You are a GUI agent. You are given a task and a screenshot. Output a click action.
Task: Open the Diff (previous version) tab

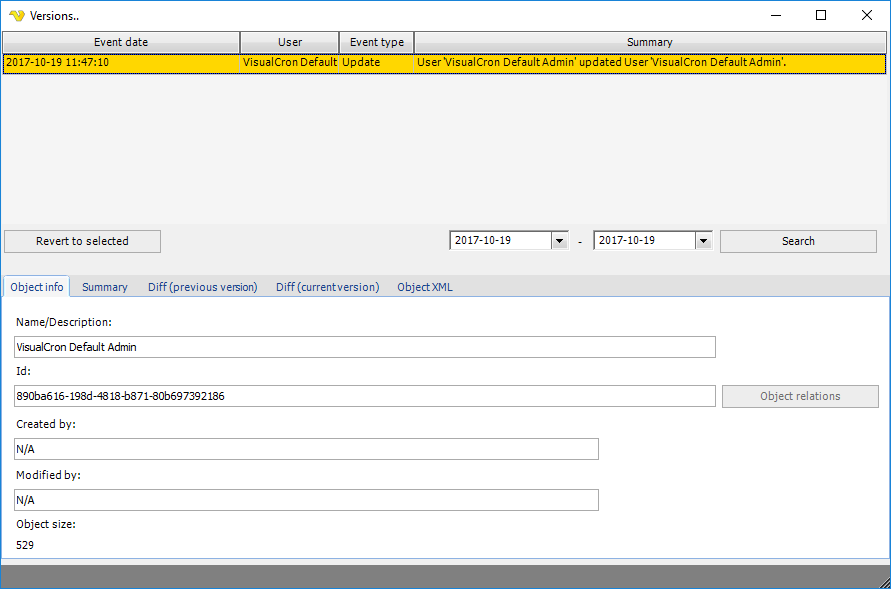[x=203, y=287]
